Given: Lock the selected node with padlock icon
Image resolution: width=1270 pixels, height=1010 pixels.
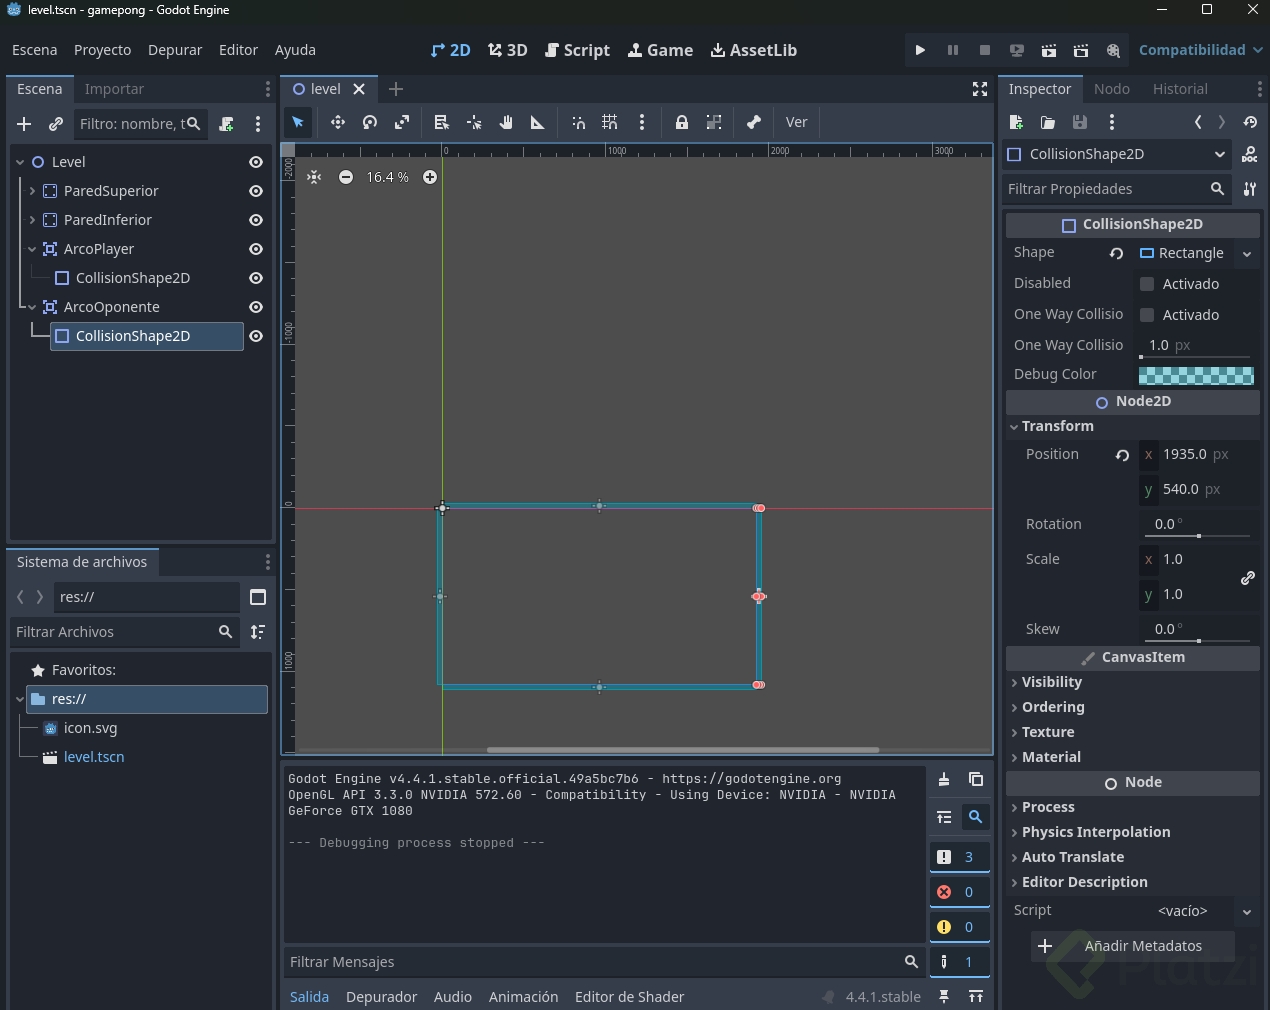Looking at the screenshot, I should tap(681, 122).
